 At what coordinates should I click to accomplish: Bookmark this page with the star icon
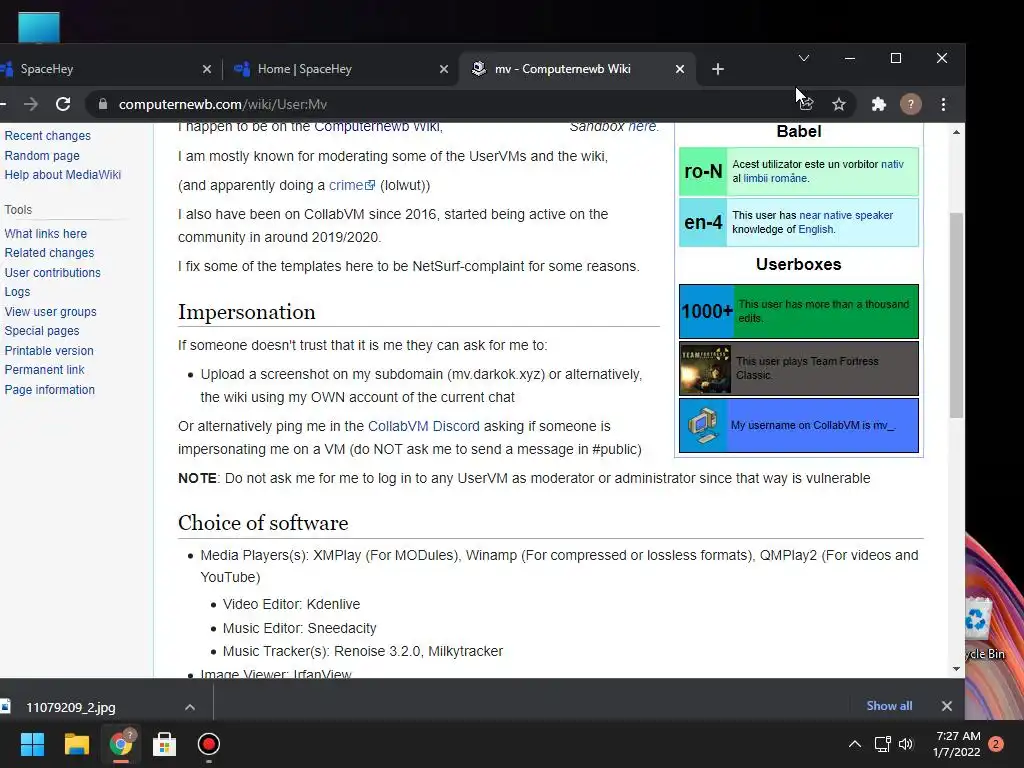tap(839, 104)
